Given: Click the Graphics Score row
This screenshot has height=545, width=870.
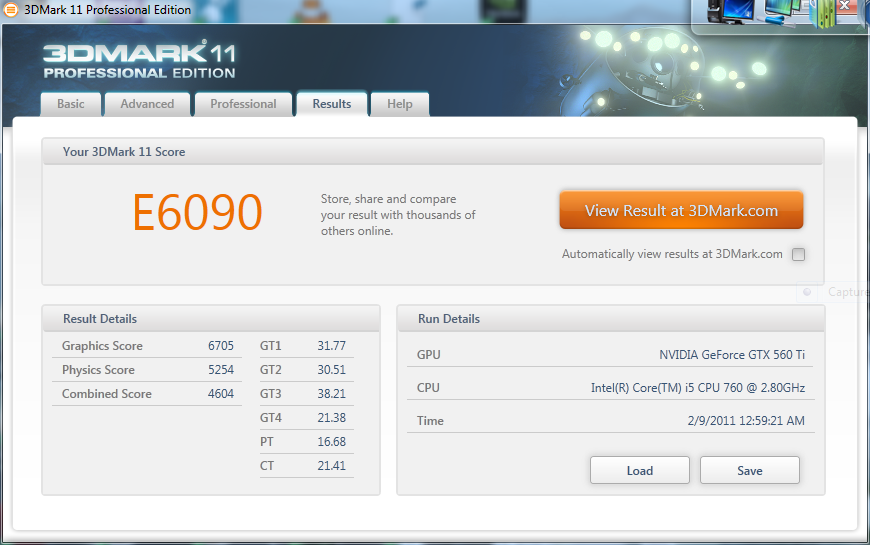Looking at the screenshot, I should (x=146, y=346).
